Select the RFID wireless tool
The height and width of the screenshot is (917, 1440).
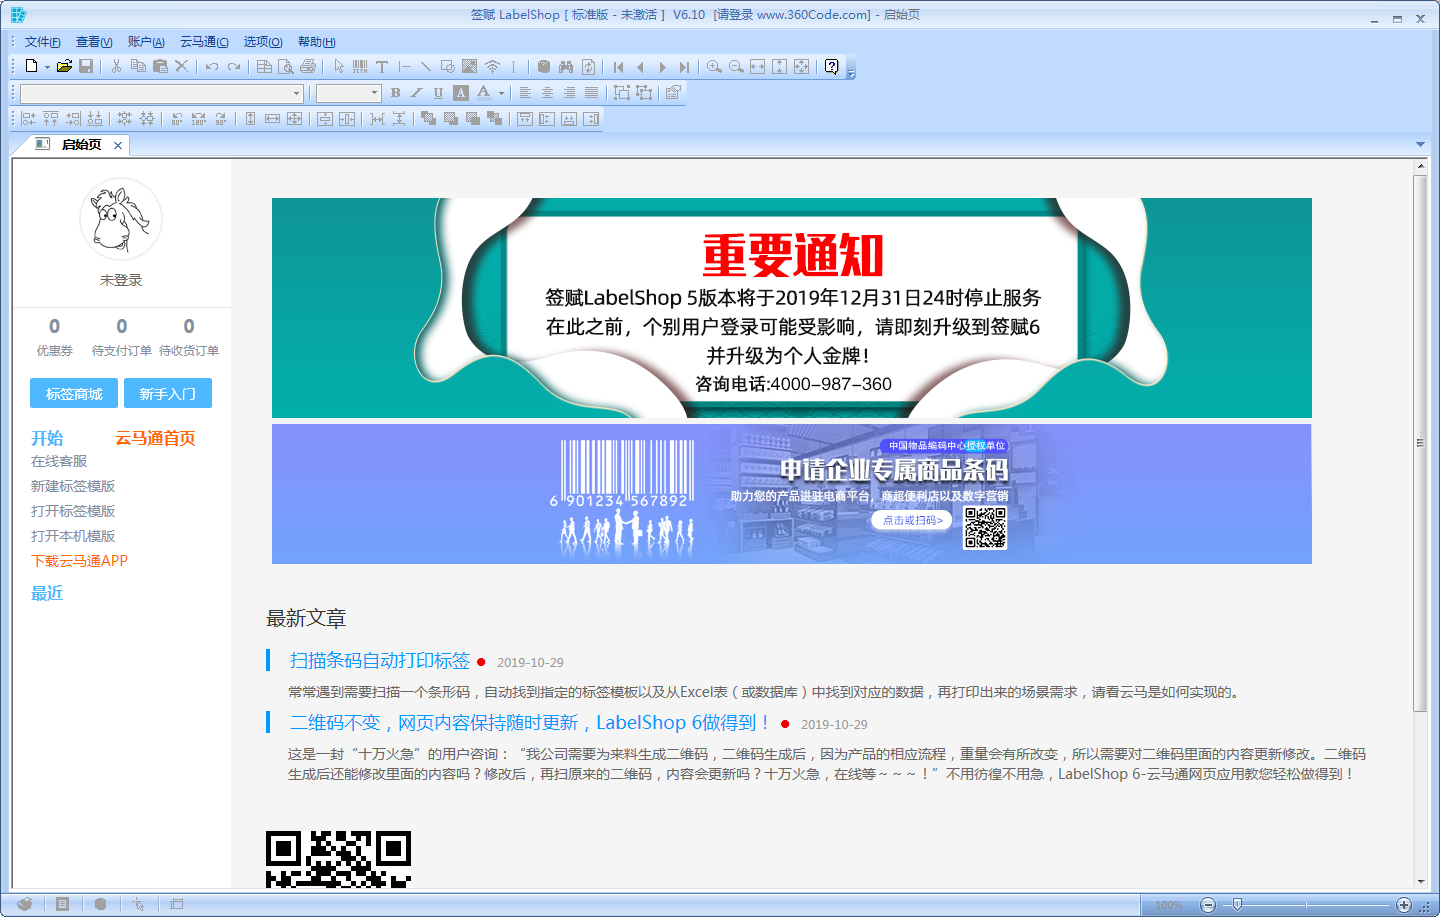[492, 67]
